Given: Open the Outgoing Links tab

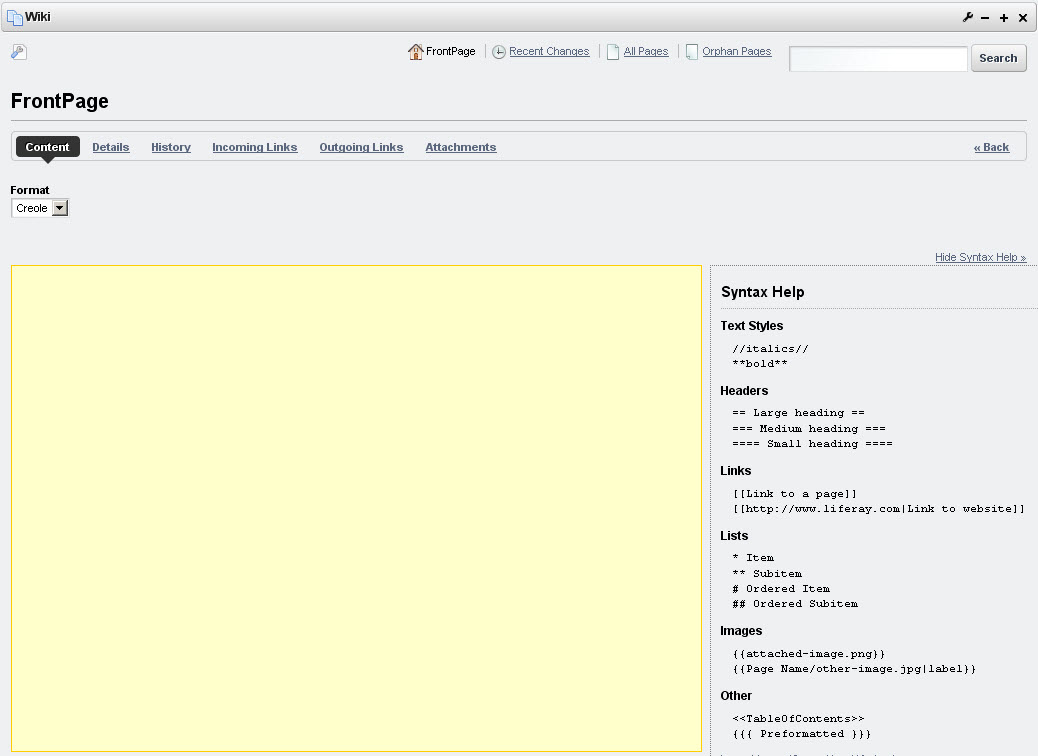Looking at the screenshot, I should point(361,147).
